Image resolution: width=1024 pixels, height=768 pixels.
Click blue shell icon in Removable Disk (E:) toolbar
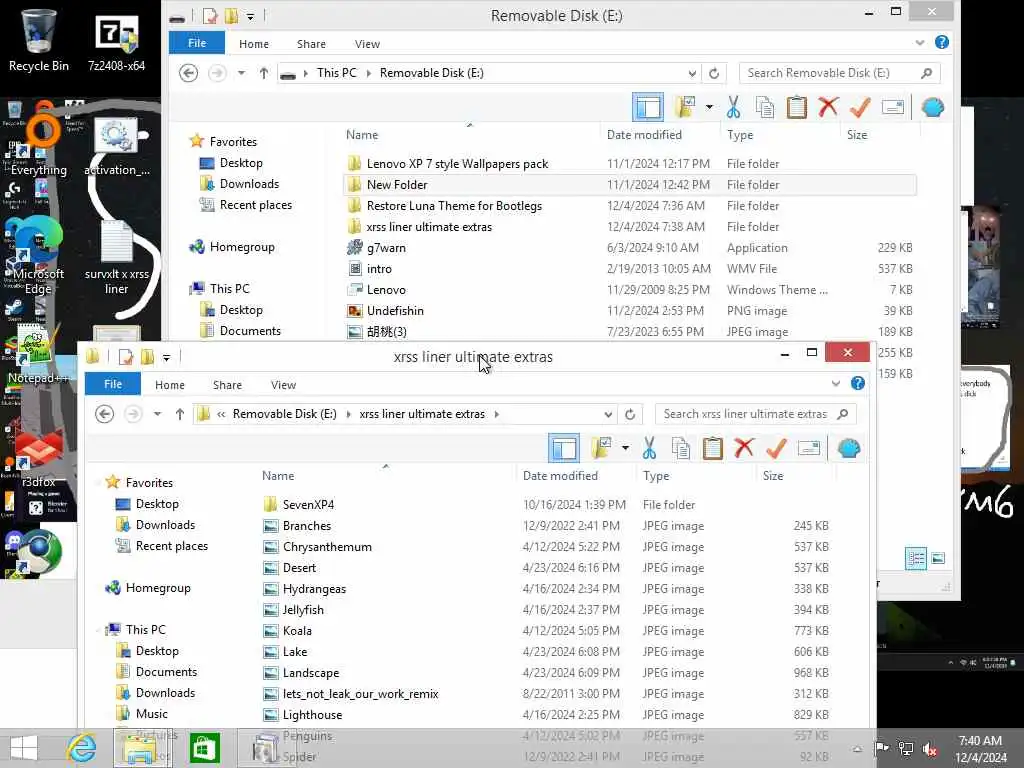933,107
